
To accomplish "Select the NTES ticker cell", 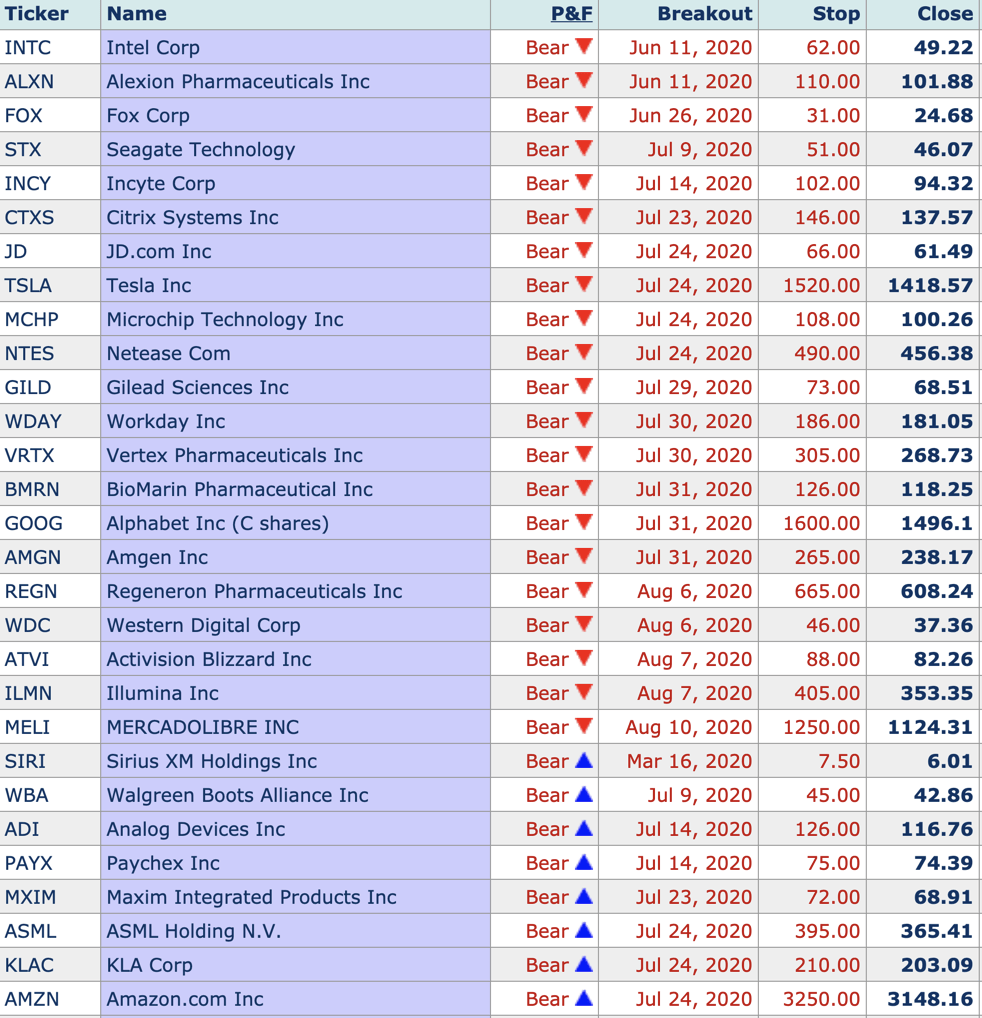I will [30, 354].
